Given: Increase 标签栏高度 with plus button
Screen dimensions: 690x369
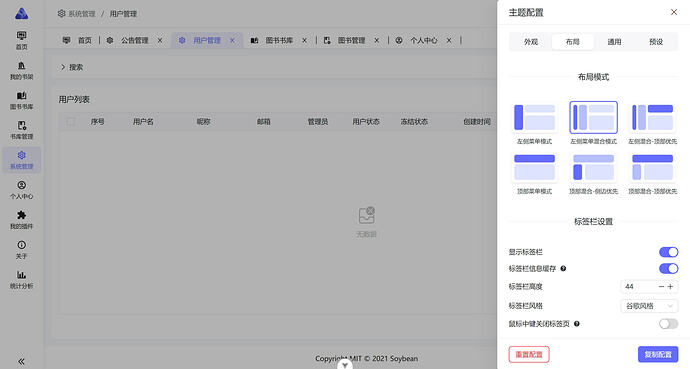Looking at the screenshot, I should point(670,286).
